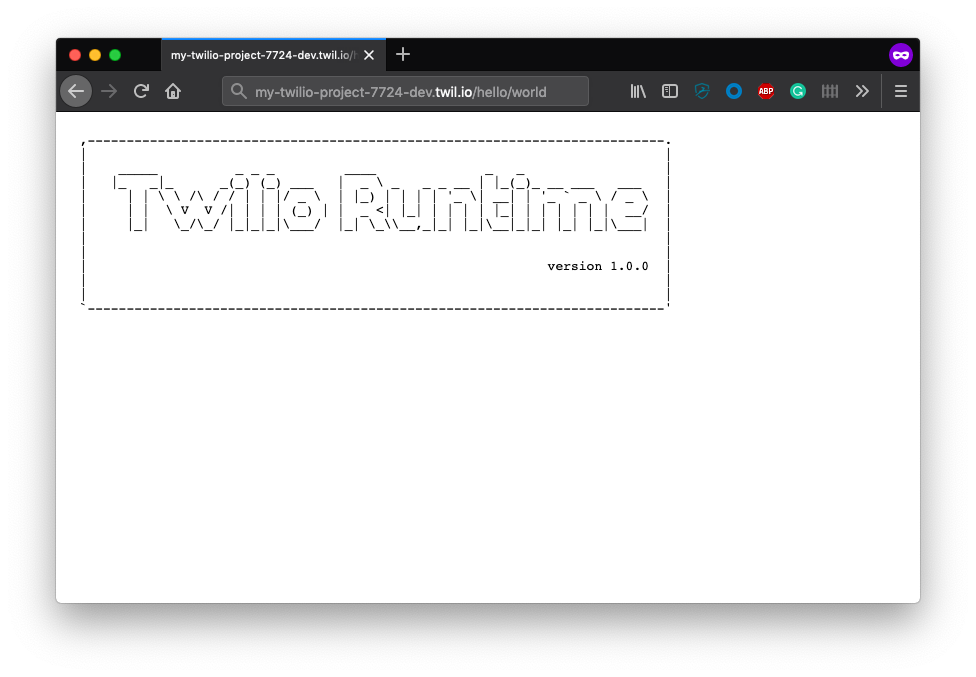
Task: Expand the overflow toolbar double-chevron
Action: [x=863, y=91]
